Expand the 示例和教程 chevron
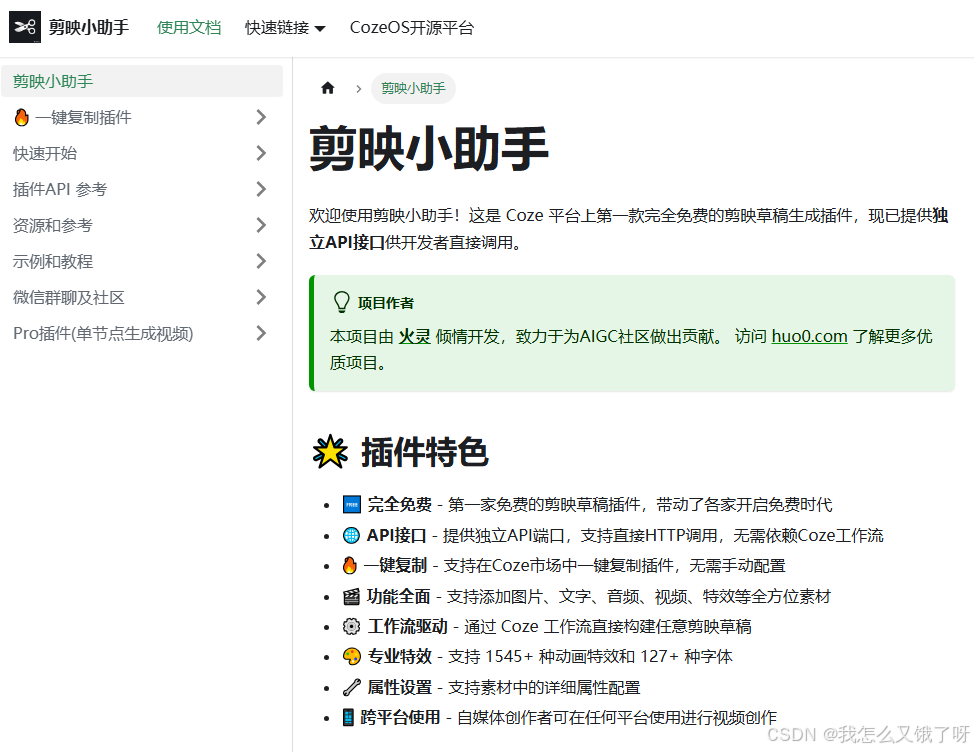The height and width of the screenshot is (752, 974). (x=262, y=261)
